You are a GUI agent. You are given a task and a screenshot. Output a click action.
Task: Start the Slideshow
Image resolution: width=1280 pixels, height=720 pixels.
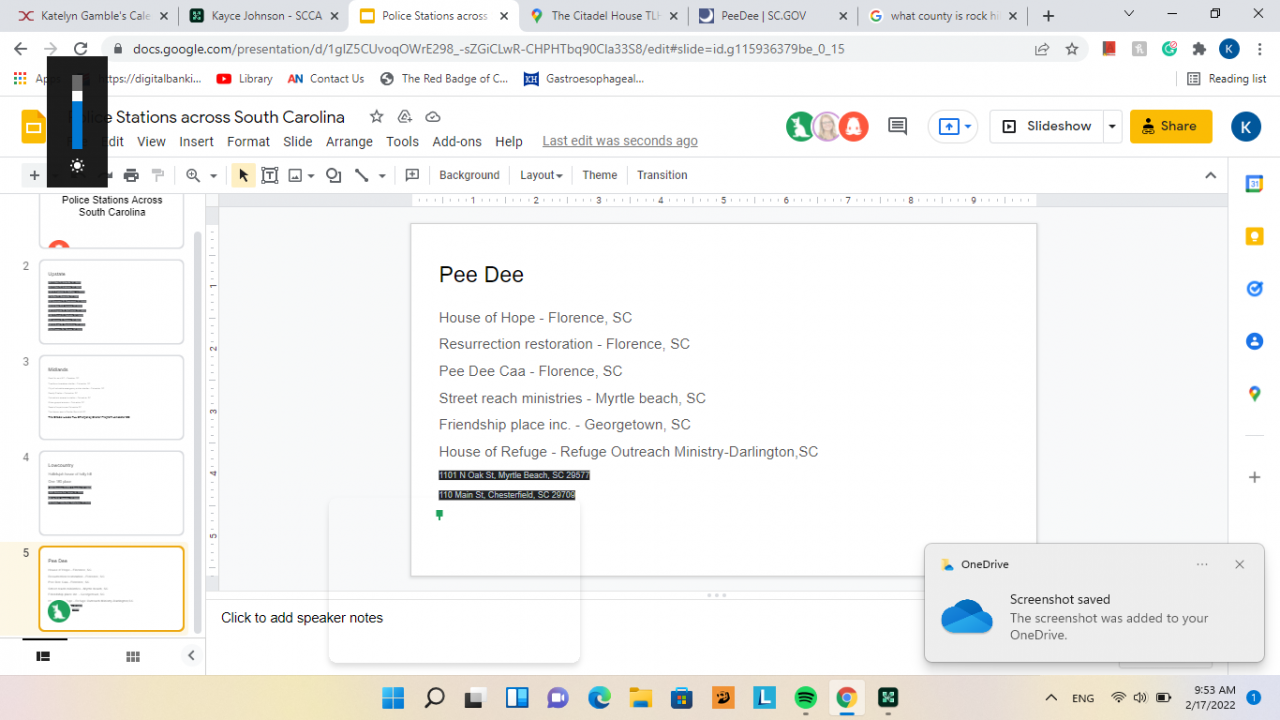point(1047,126)
